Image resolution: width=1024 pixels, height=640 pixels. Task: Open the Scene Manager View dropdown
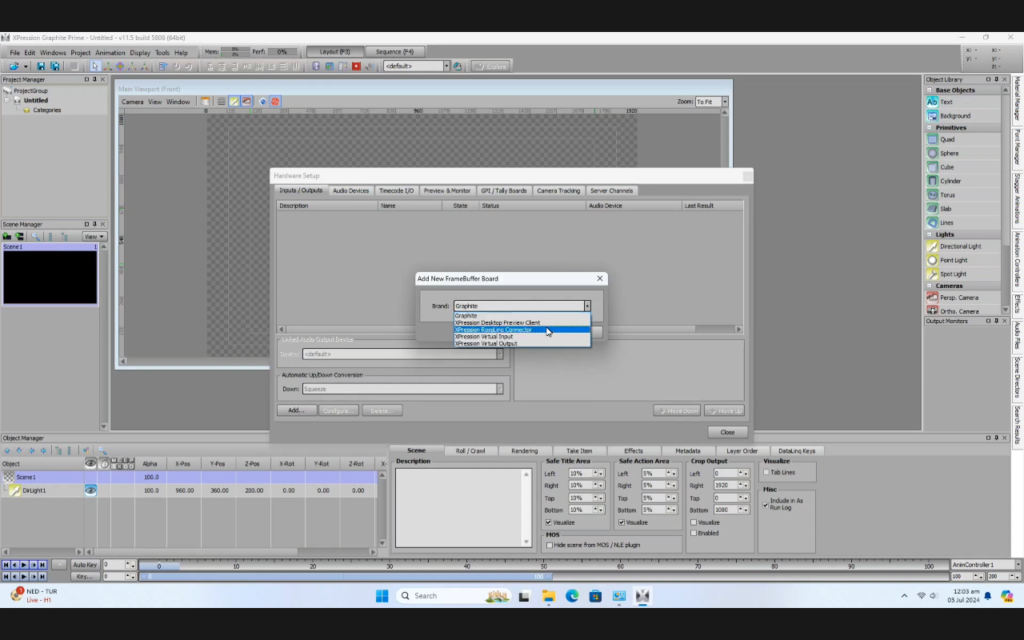click(x=93, y=236)
